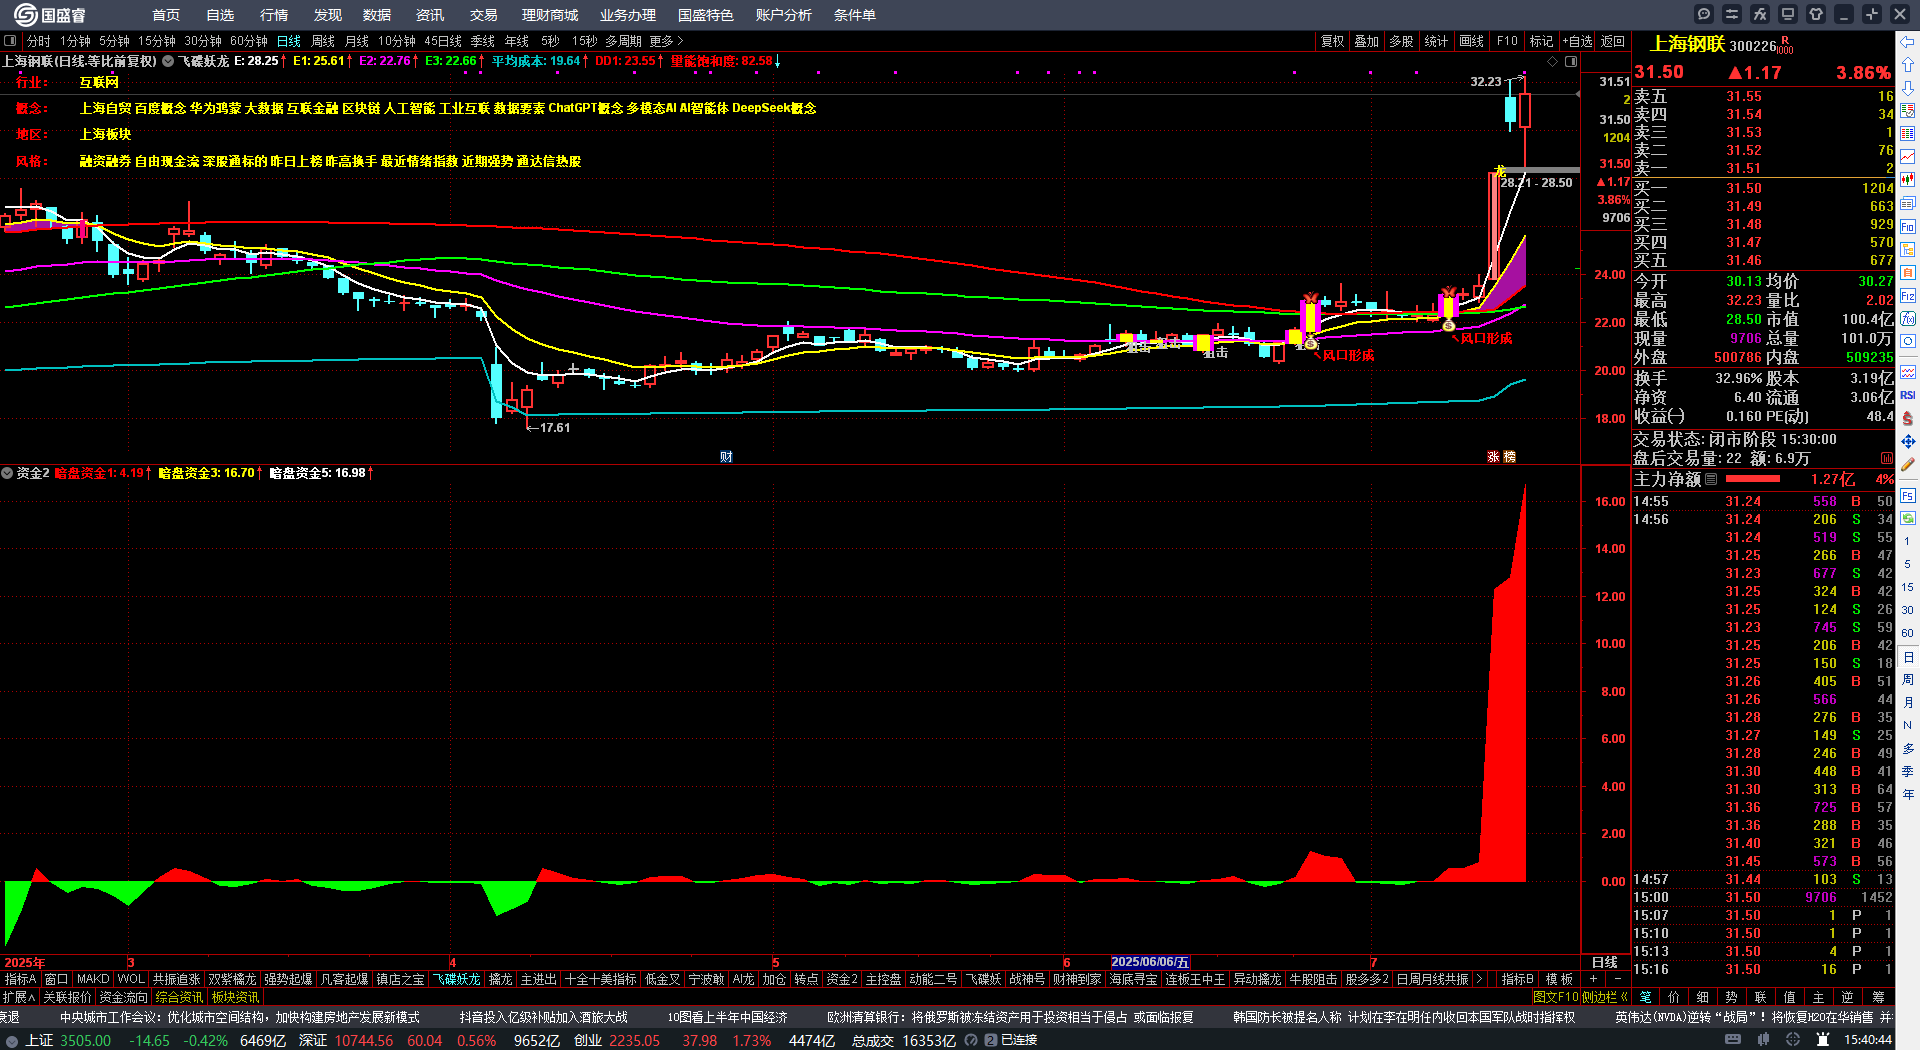Open the circle dropdown beside 资金2 indicator
This screenshot has height=1050, width=1920.
tap(7, 473)
